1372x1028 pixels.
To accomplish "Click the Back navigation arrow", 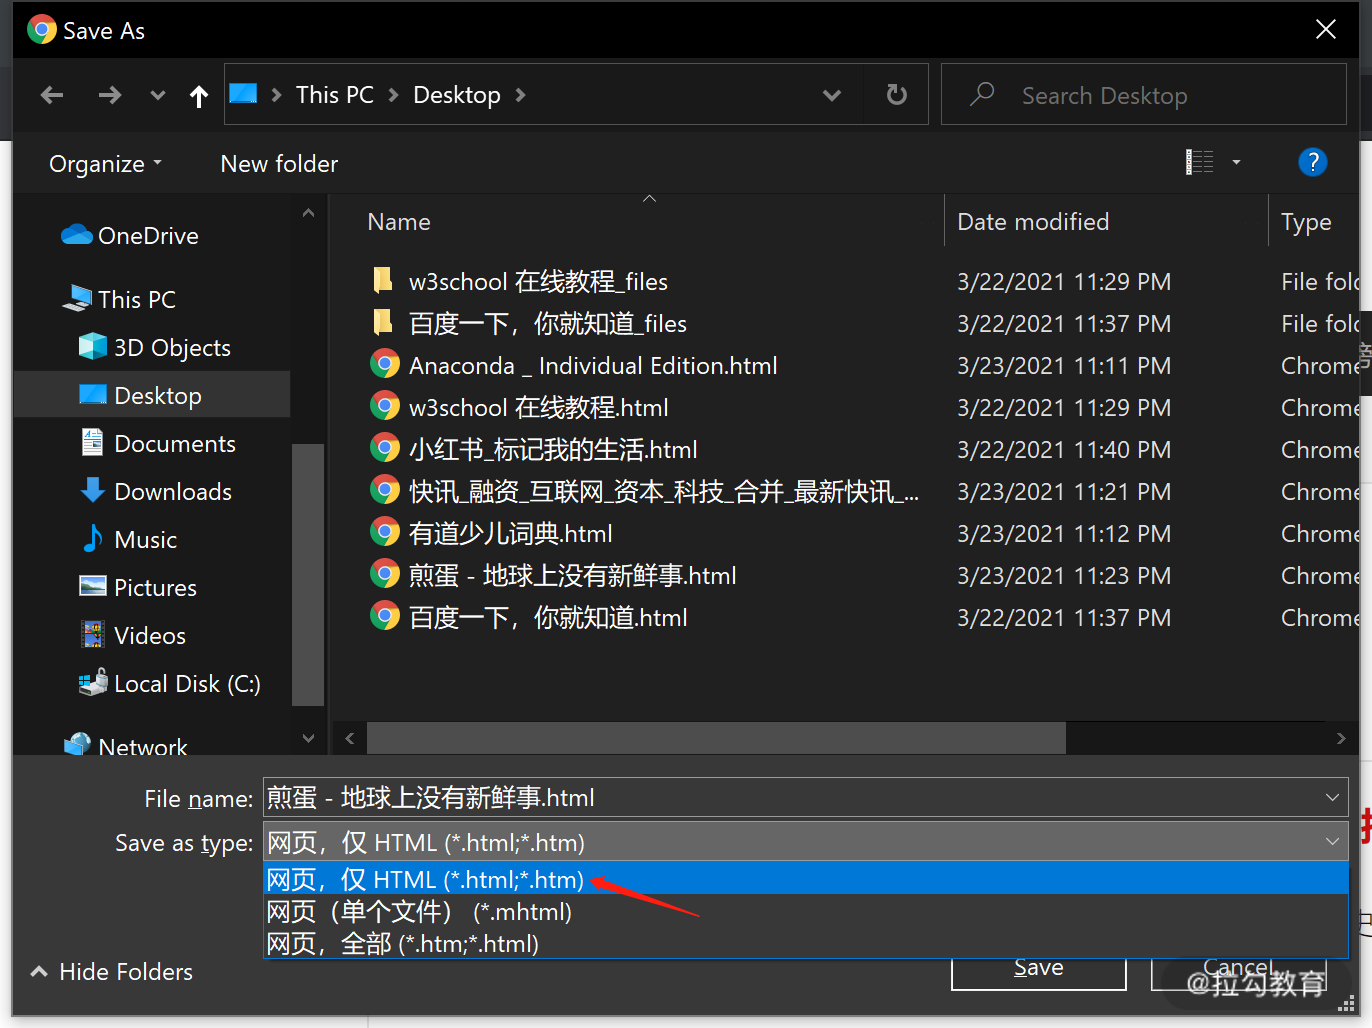I will tap(52, 95).
